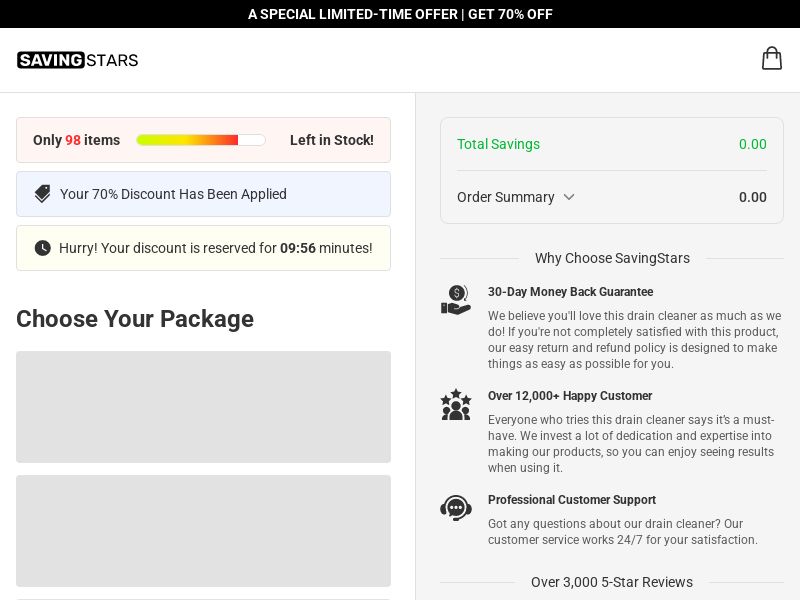Viewport: 800px width, 600px height.
Task: Expand Order Summary using the chevron arrow
Action: pyautogui.click(x=569, y=197)
